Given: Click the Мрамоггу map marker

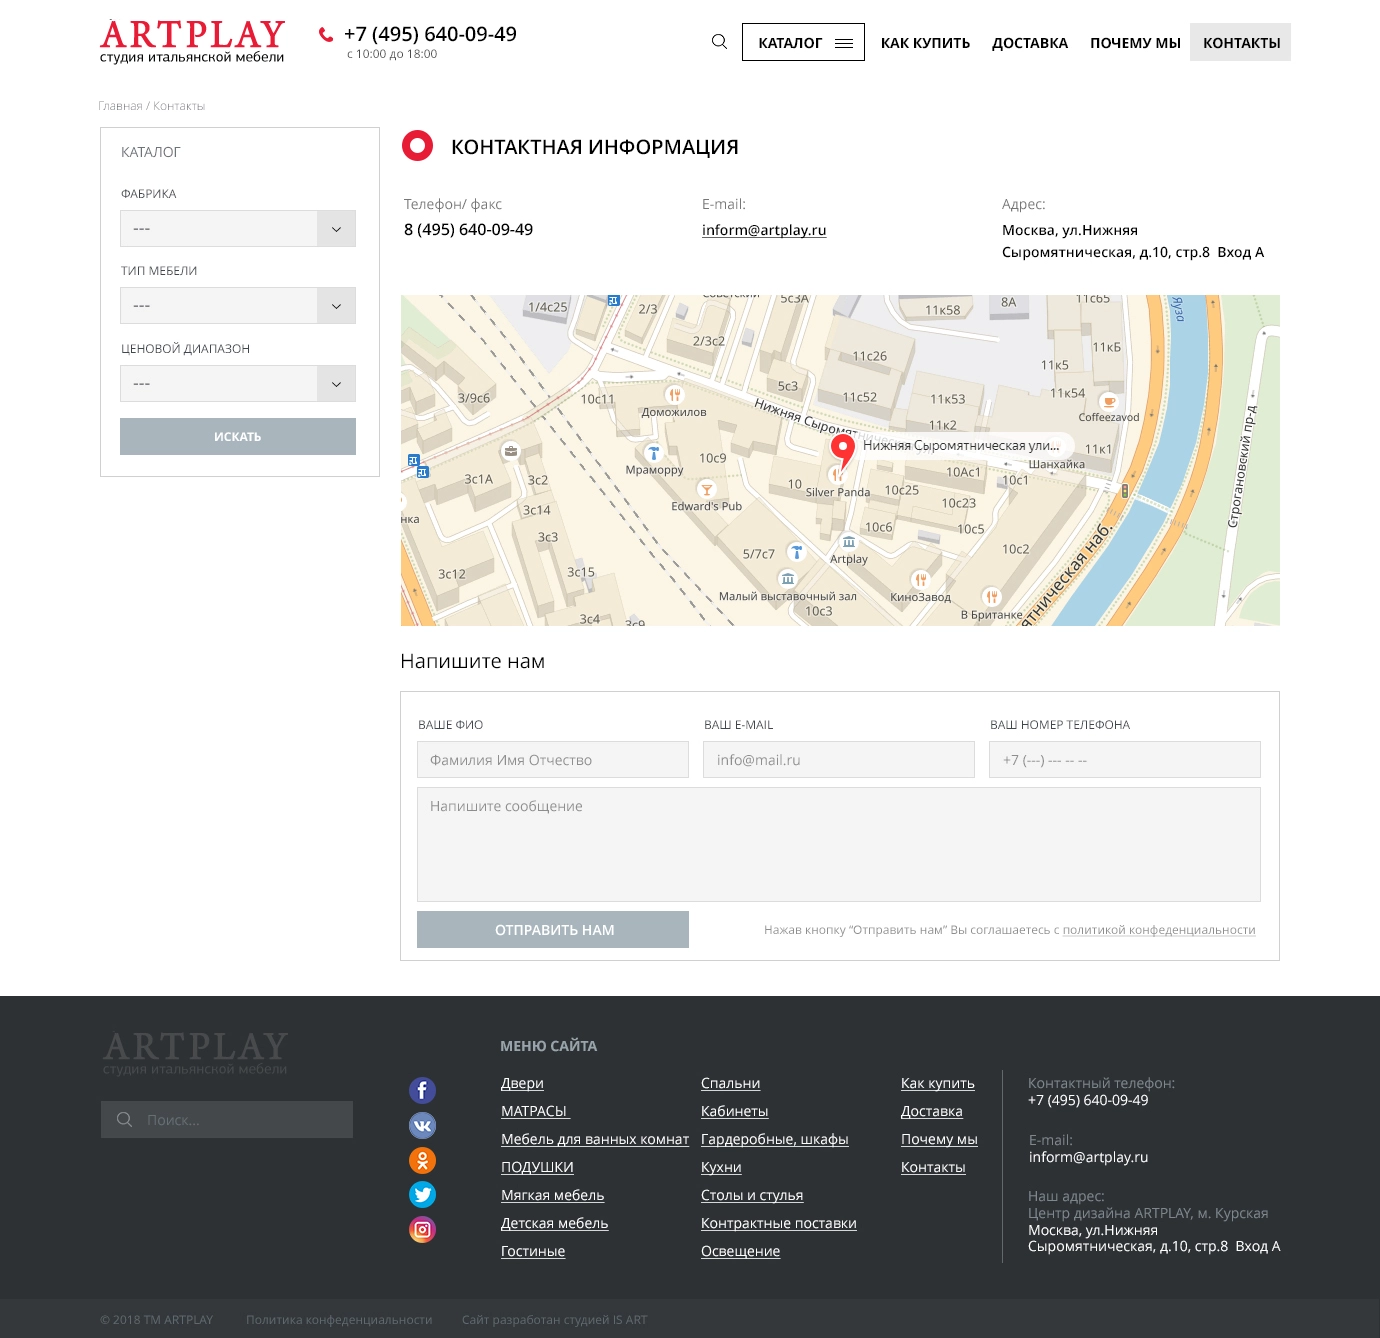Looking at the screenshot, I should coord(654,453).
